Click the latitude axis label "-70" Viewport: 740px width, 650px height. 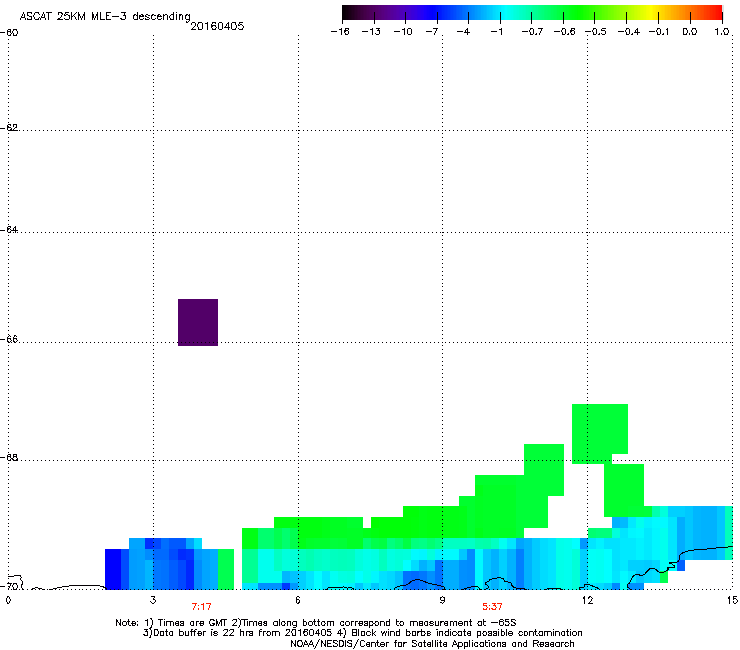9,587
